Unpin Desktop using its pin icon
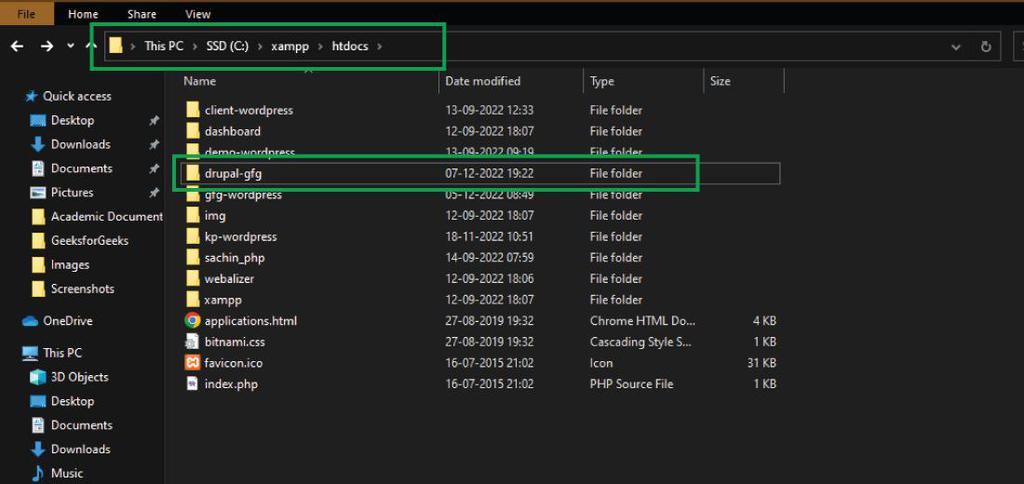This screenshot has height=484, width=1024. pos(153,121)
